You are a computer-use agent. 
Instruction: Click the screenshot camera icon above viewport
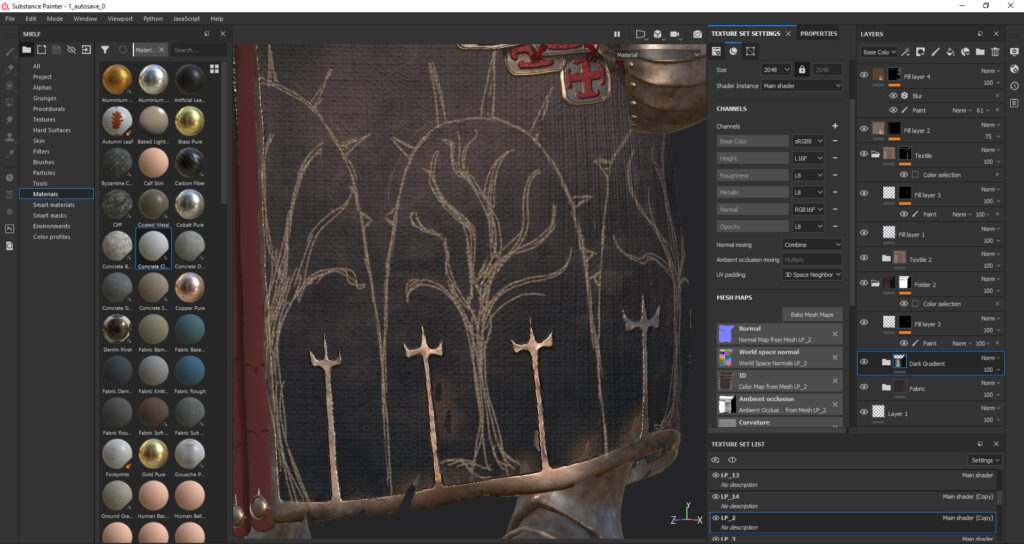[697, 34]
